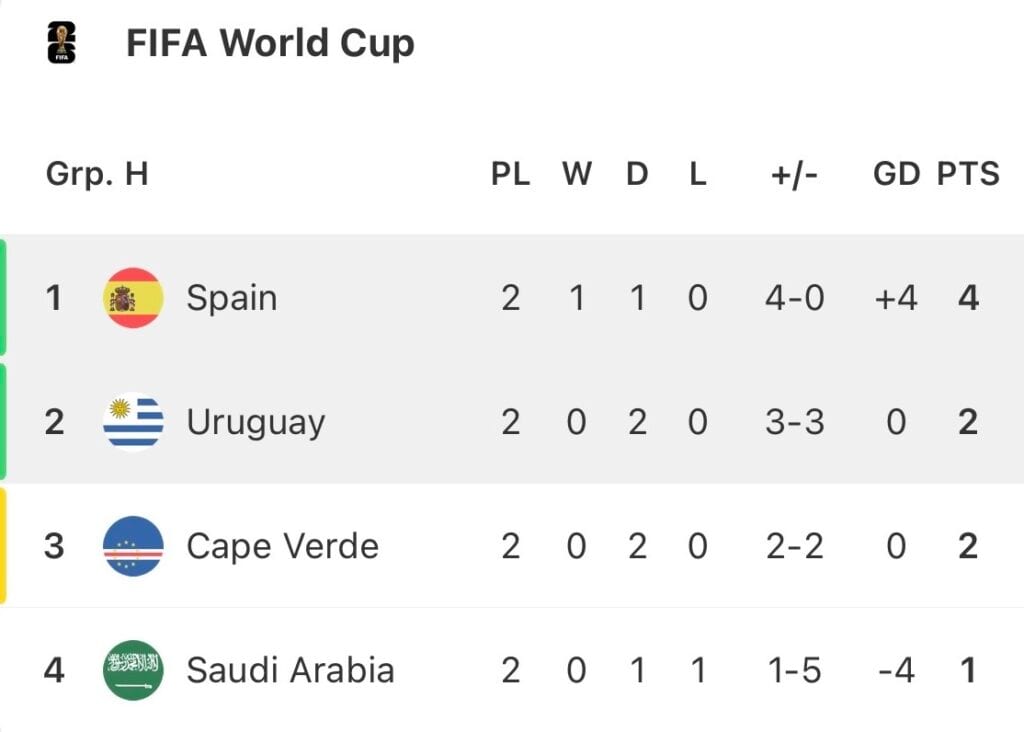This screenshot has height=732, width=1024.
Task: Click the green first-place position indicator bar
Action: (x=3, y=298)
